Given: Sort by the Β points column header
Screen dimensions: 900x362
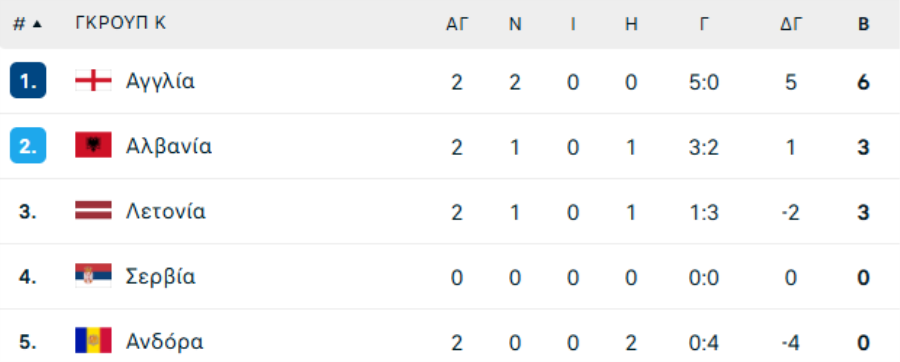Looking at the screenshot, I should tap(863, 24).
